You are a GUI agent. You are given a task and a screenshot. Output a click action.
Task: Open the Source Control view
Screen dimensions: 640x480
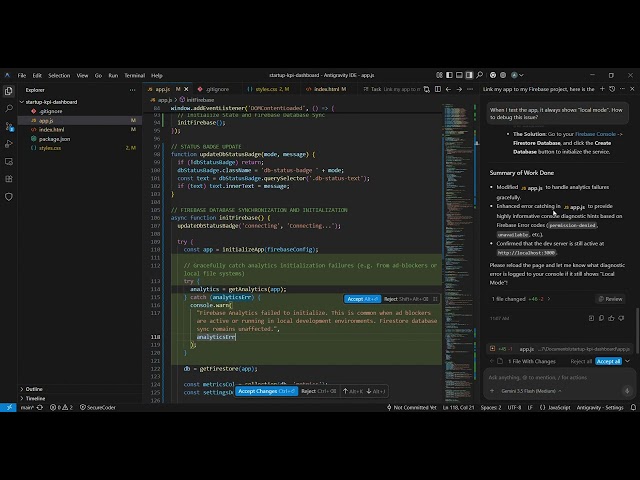[9, 127]
